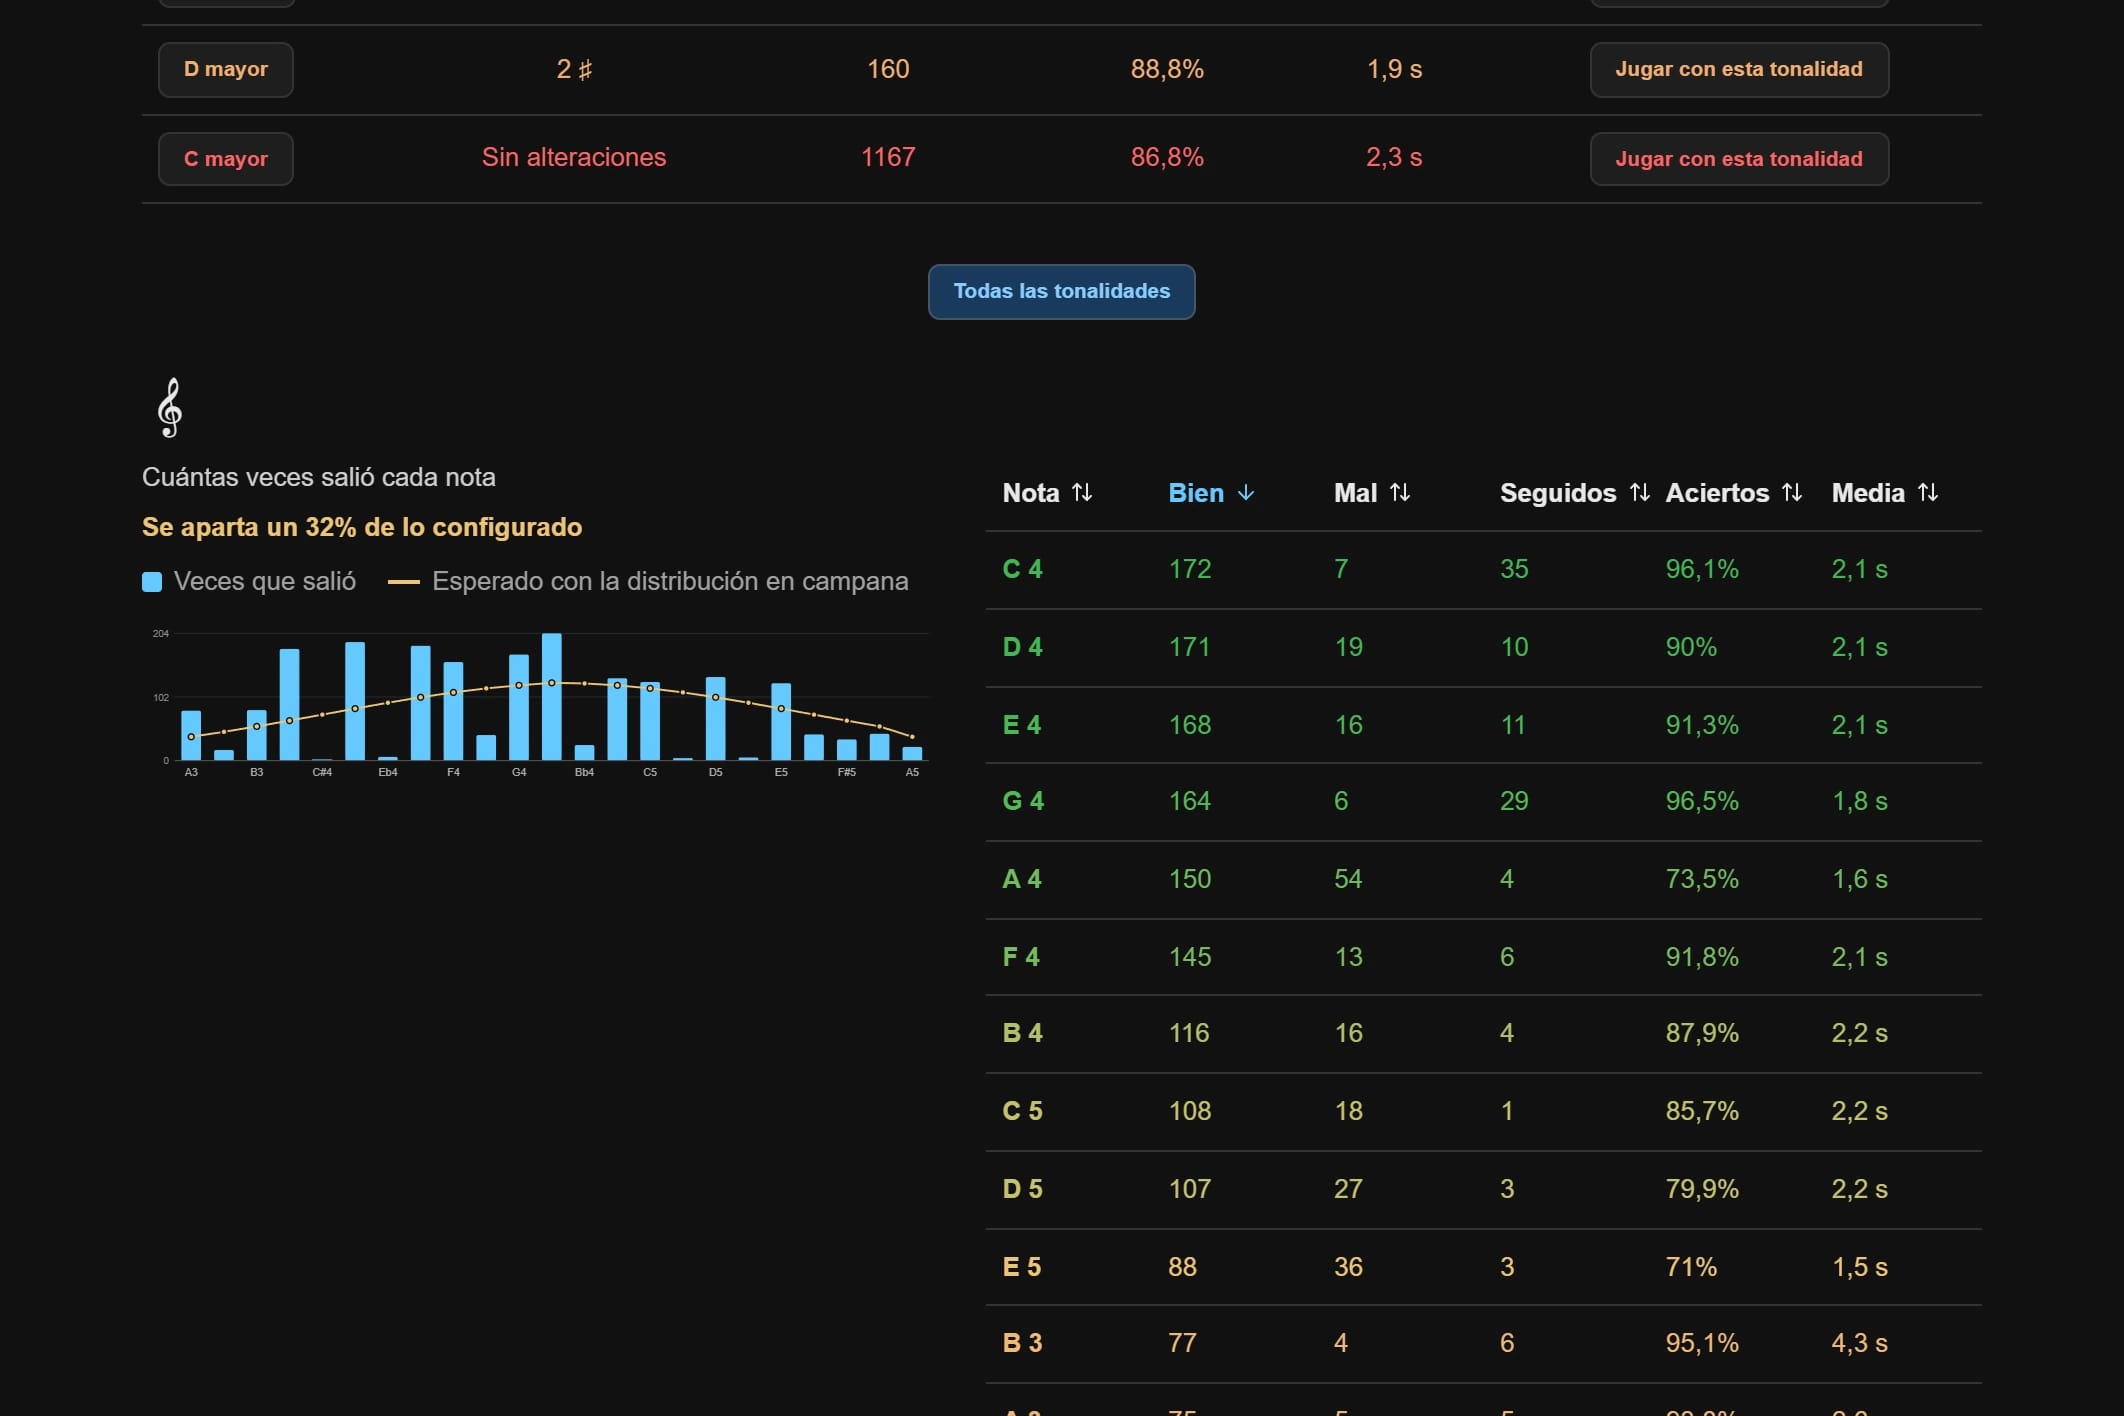The height and width of the screenshot is (1416, 2124).
Task: Play with the C mayor key
Action: [x=1739, y=159]
